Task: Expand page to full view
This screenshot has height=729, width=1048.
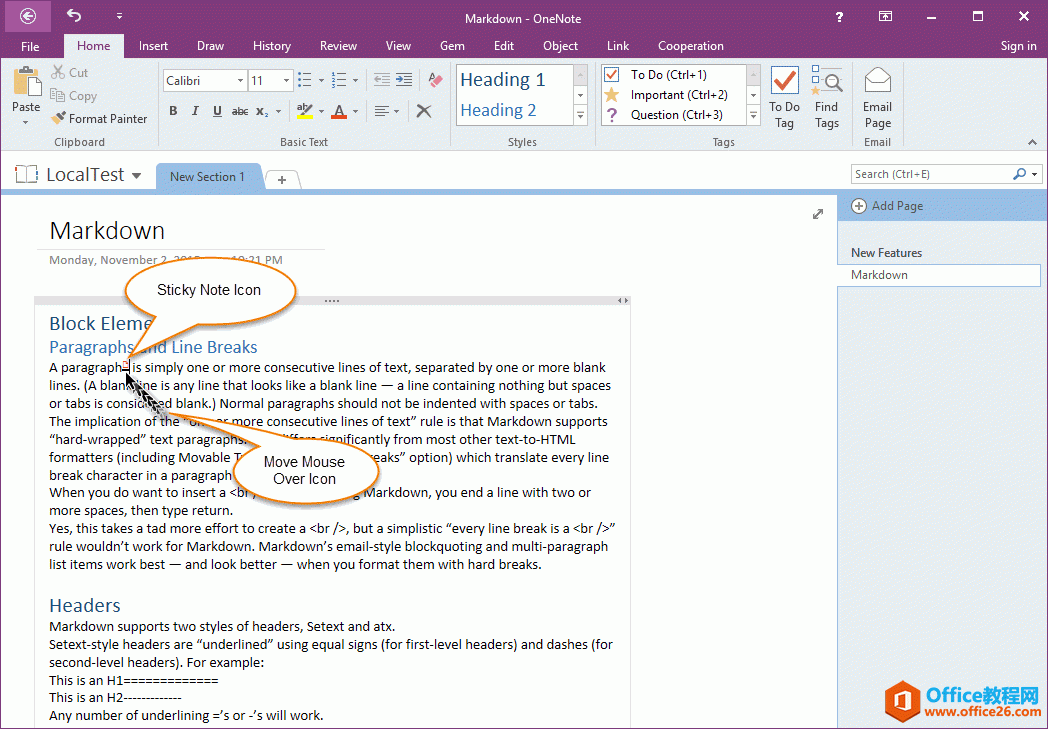Action: (817, 214)
